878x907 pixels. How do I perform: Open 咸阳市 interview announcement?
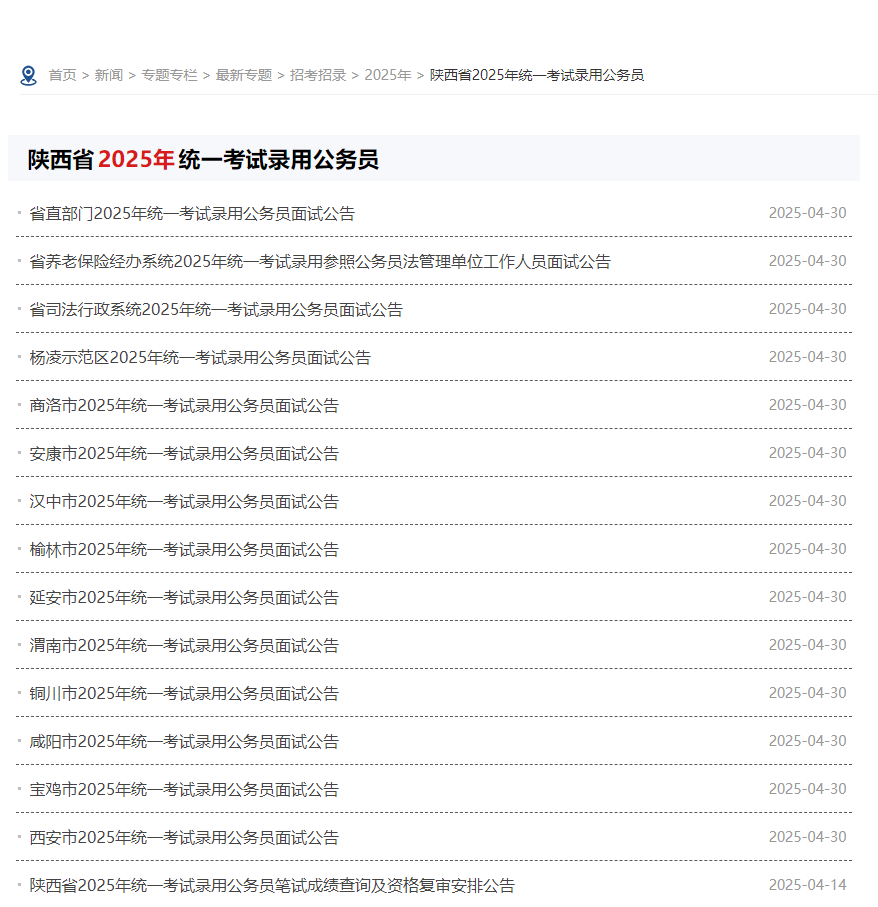pos(184,742)
